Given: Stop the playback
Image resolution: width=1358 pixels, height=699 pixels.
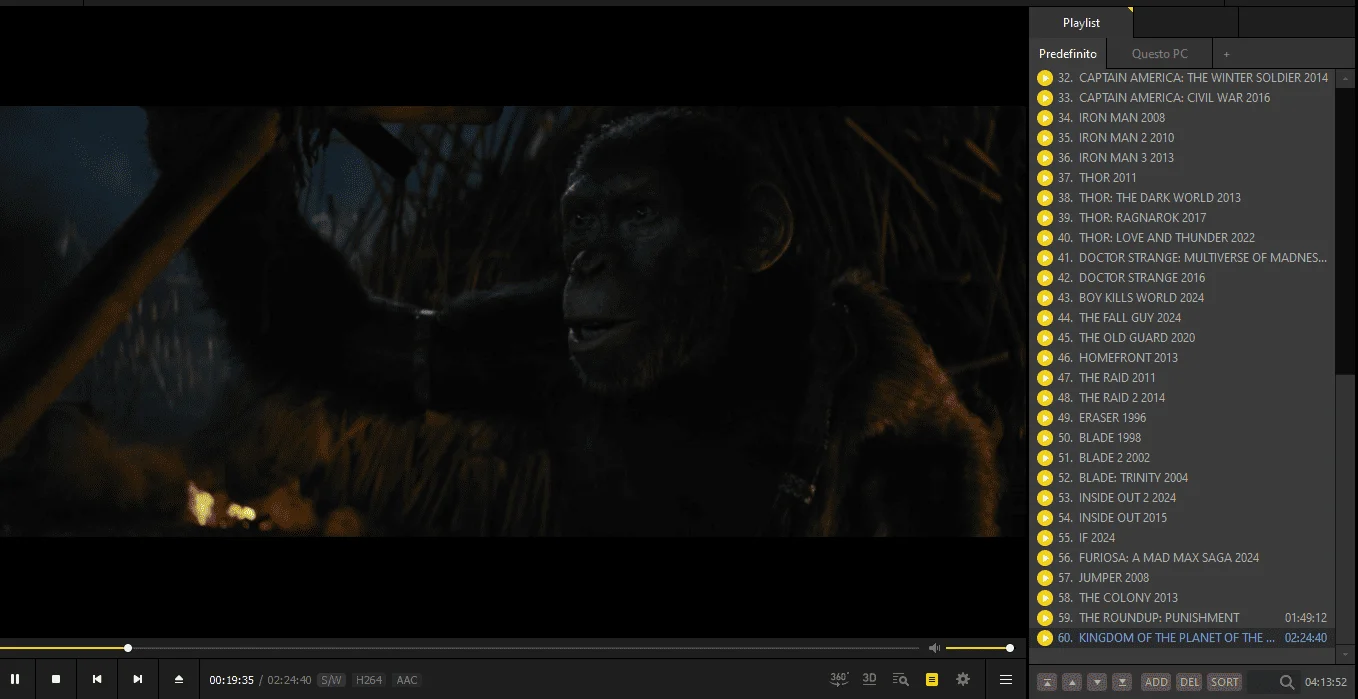Looking at the screenshot, I should (56, 679).
